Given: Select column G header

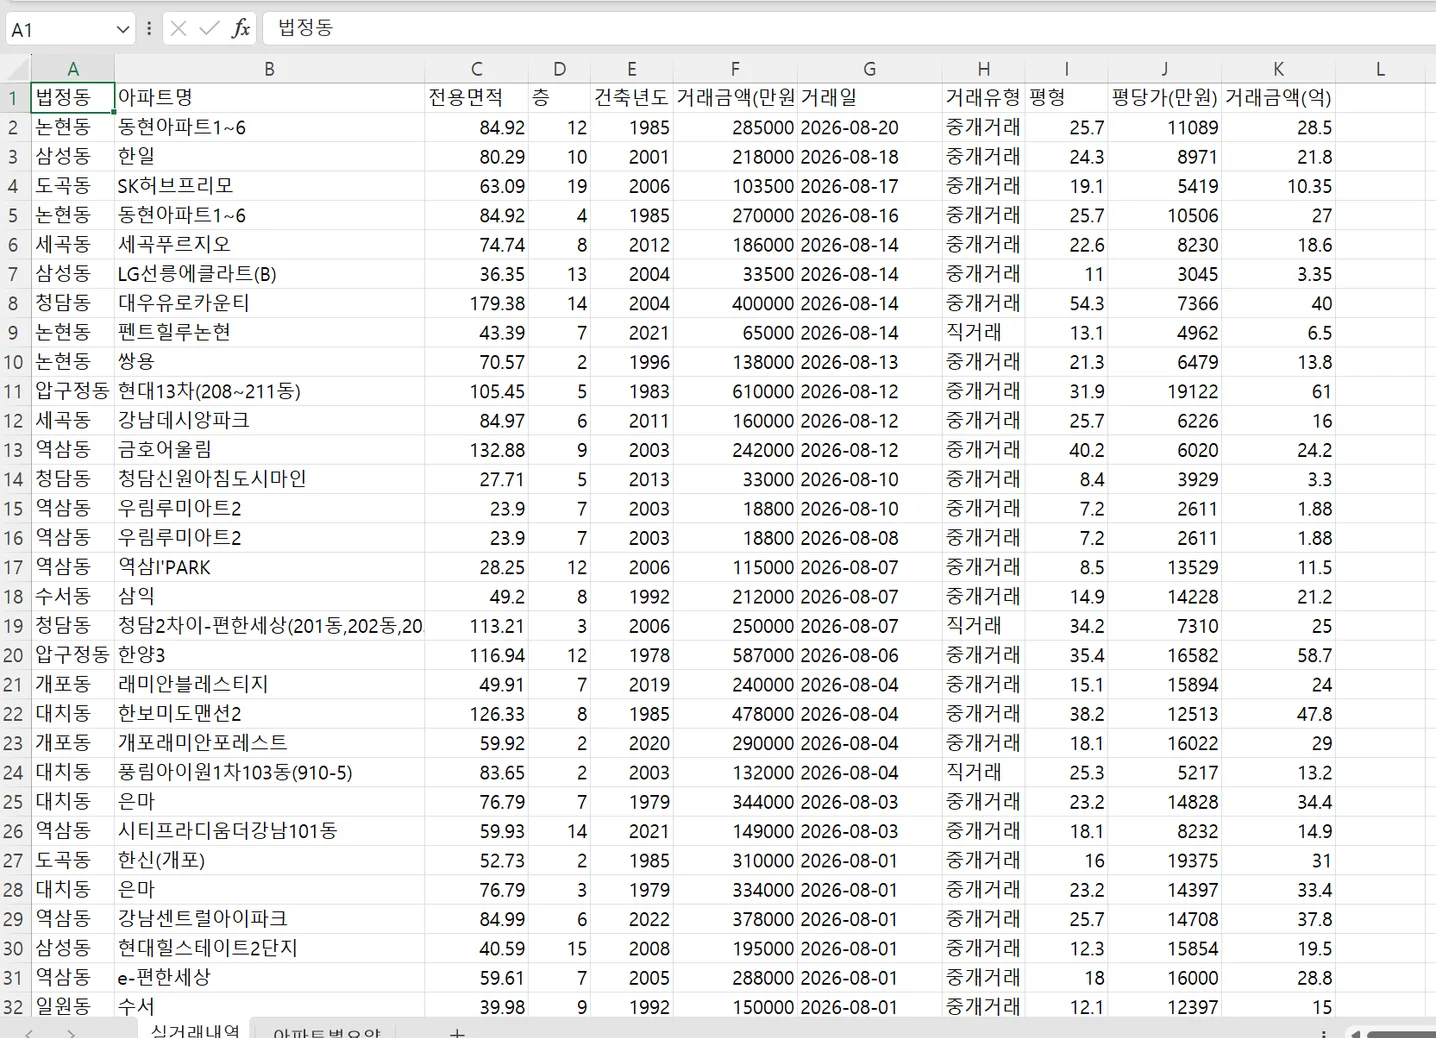Looking at the screenshot, I should (x=869, y=69).
